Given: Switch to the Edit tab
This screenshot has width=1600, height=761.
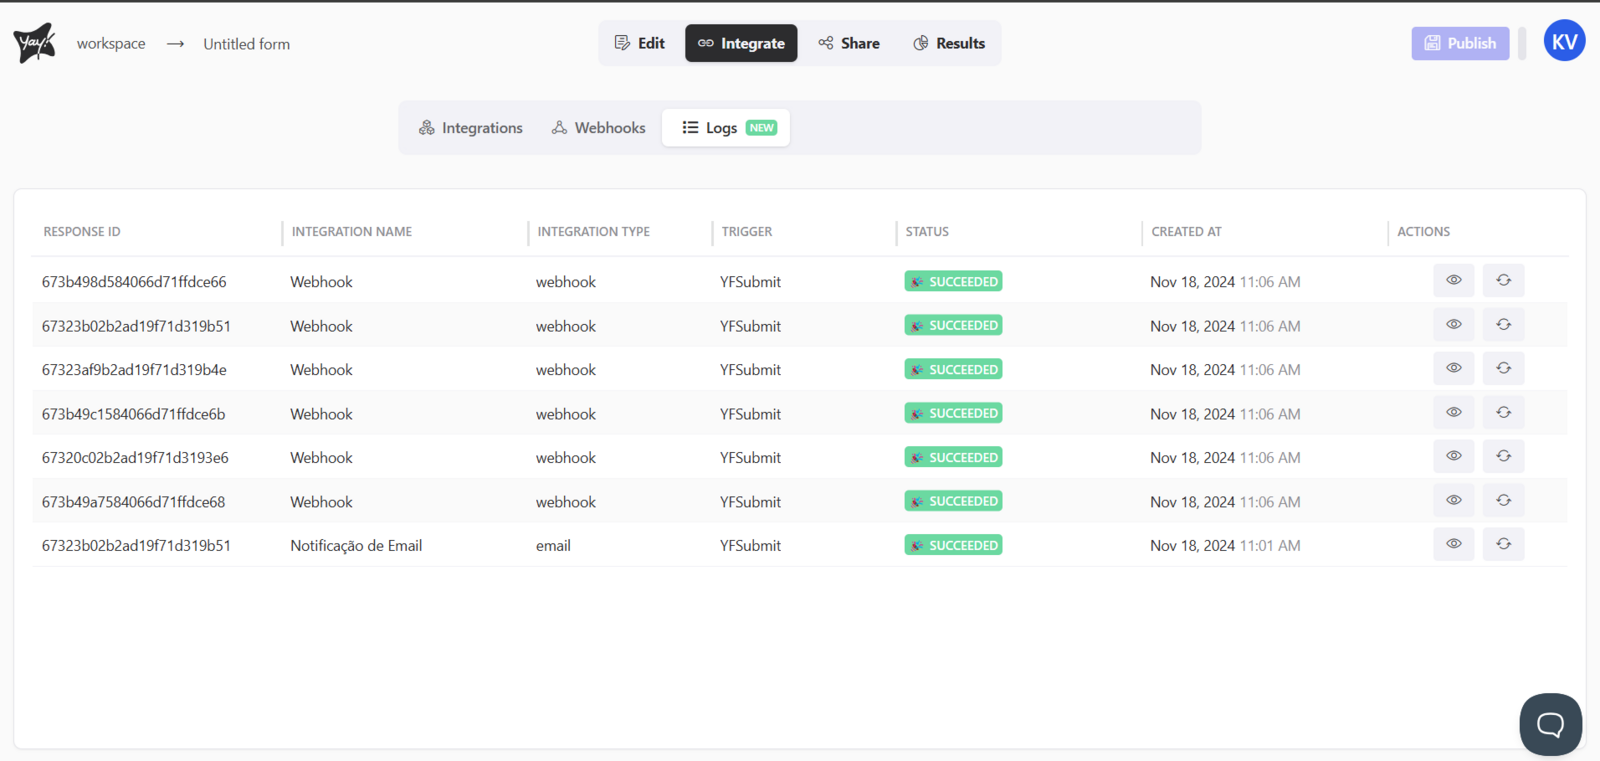Looking at the screenshot, I should [640, 43].
